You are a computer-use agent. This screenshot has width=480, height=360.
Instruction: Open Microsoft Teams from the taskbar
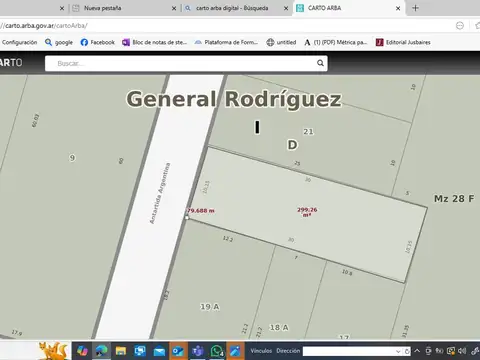click(198, 351)
